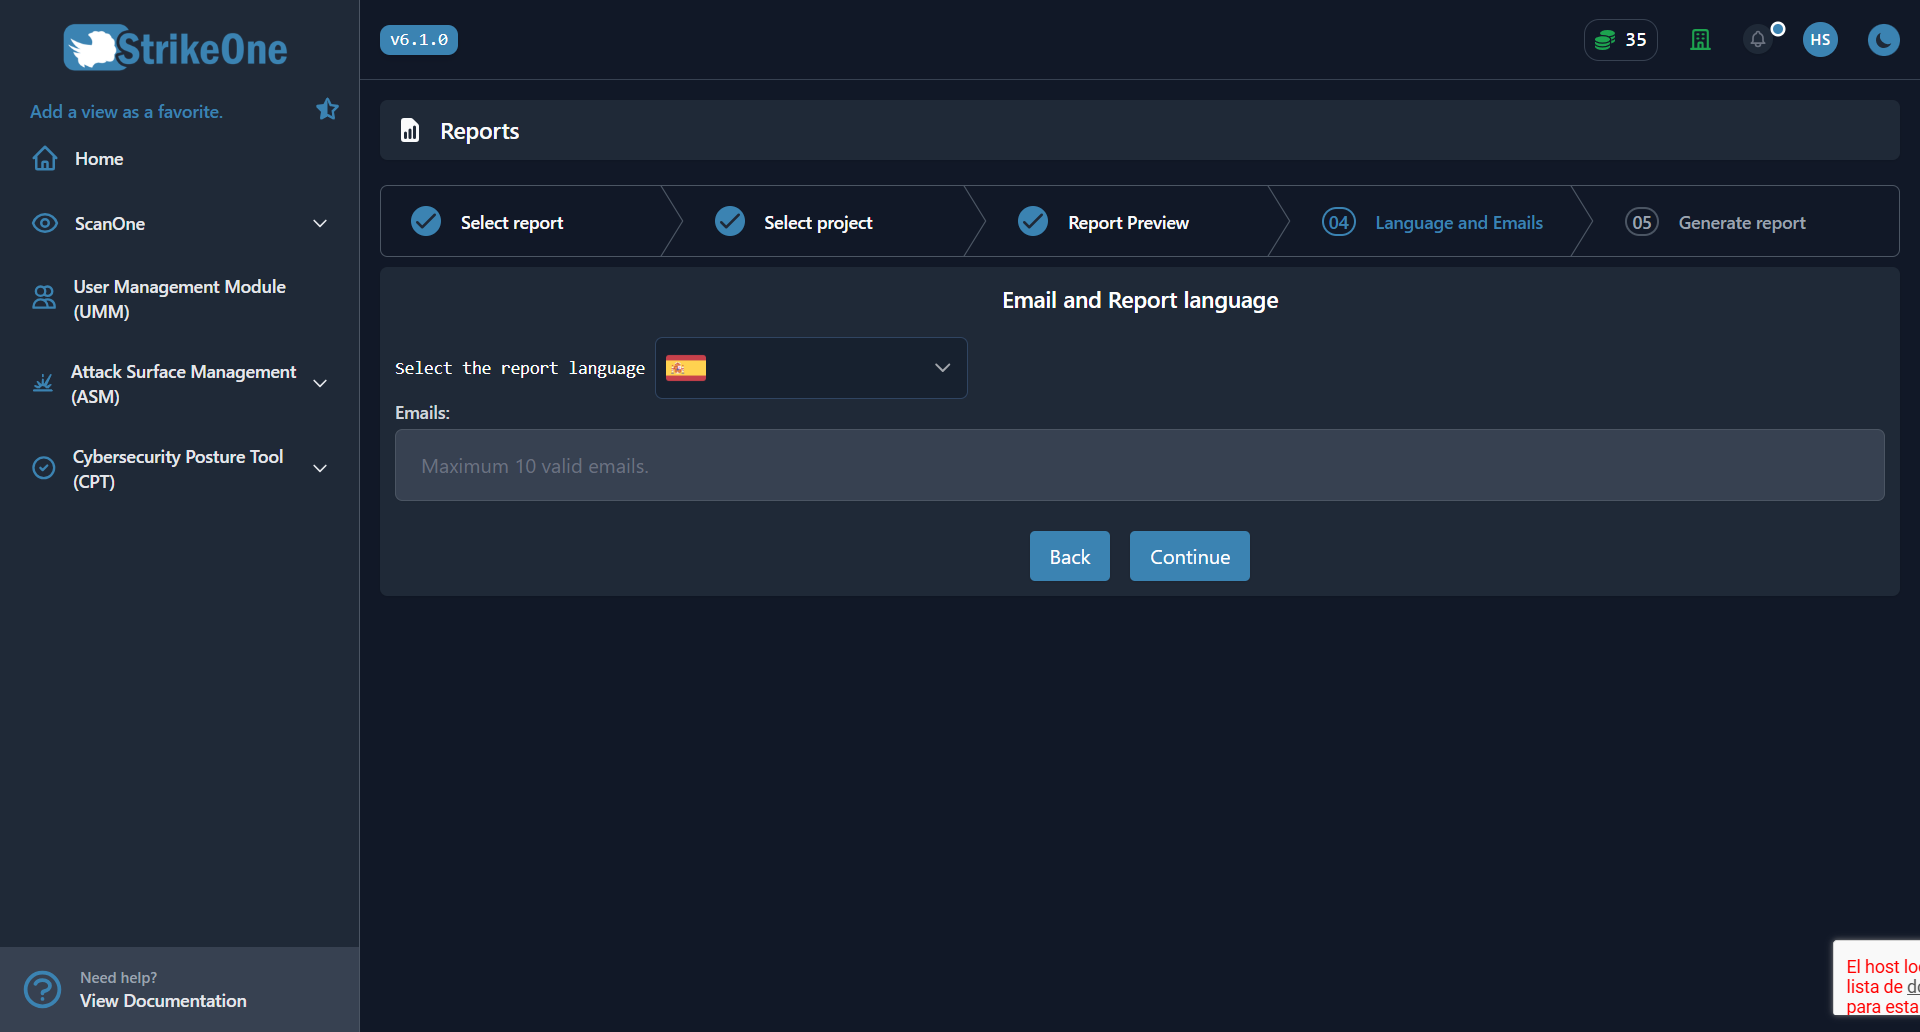Open the notifications bell

[x=1758, y=40]
